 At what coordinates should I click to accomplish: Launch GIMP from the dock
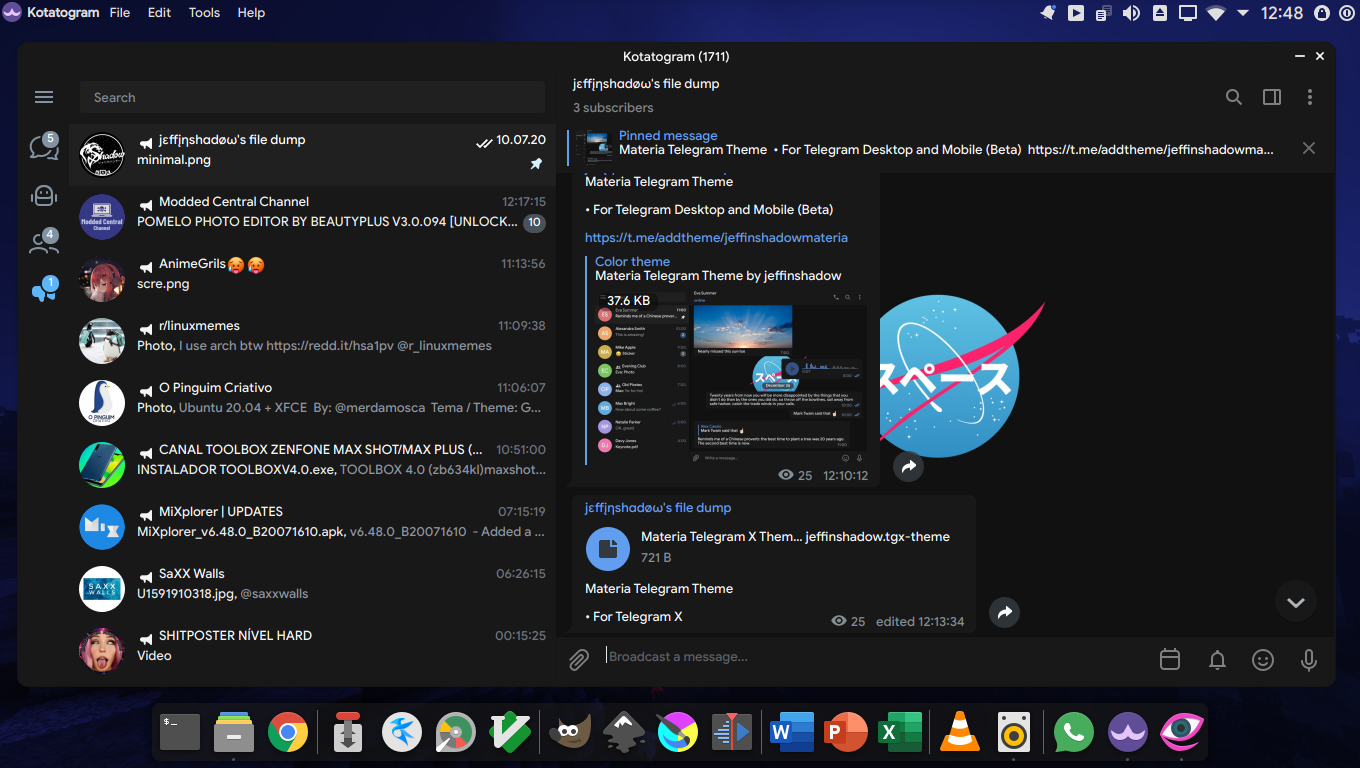pos(568,733)
